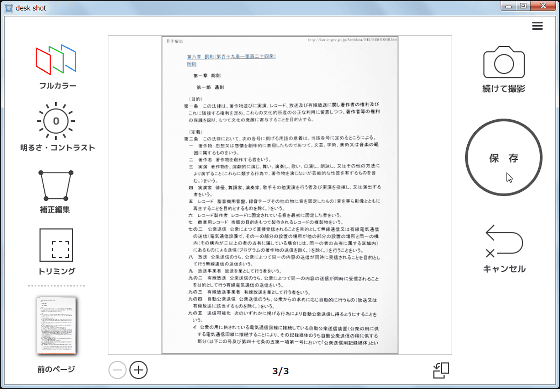Select the フルカラー color mode icon
The width and height of the screenshot is (560, 389).
[56, 59]
